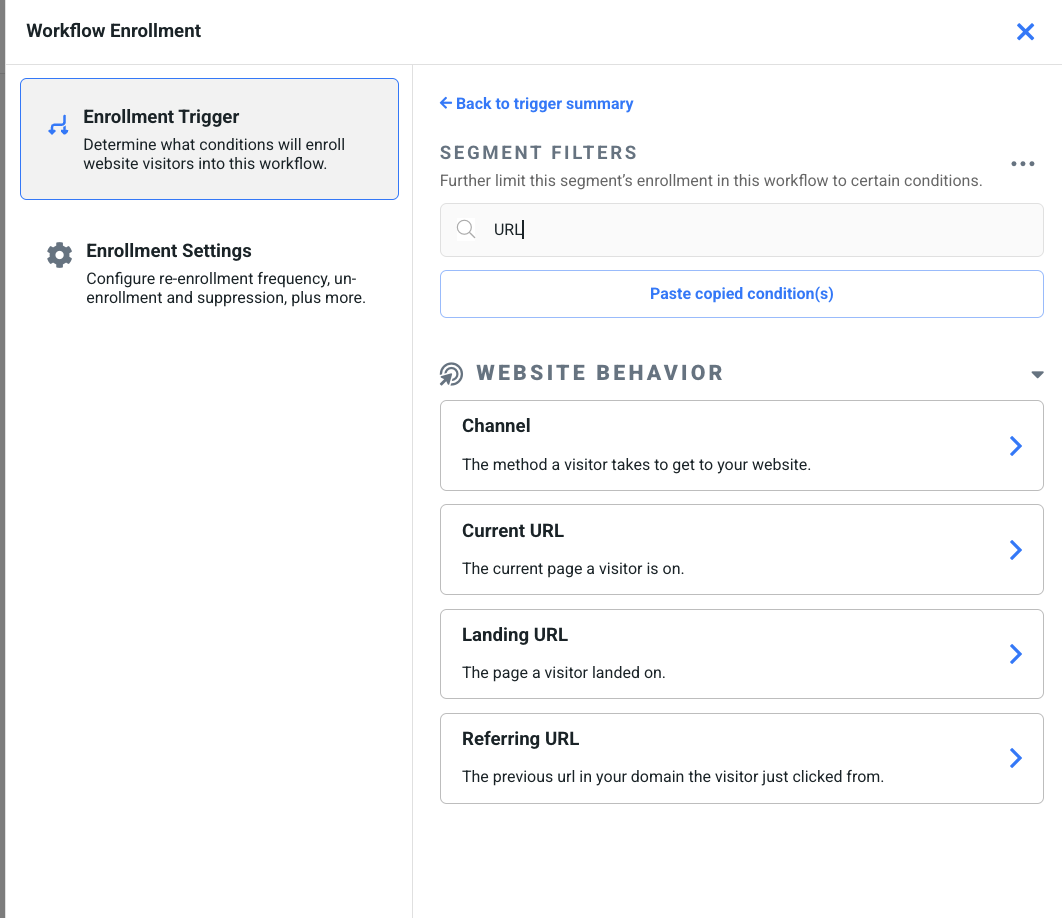Expand the Current URL filter chevron
The height and width of the screenshot is (918, 1062).
(x=1015, y=549)
